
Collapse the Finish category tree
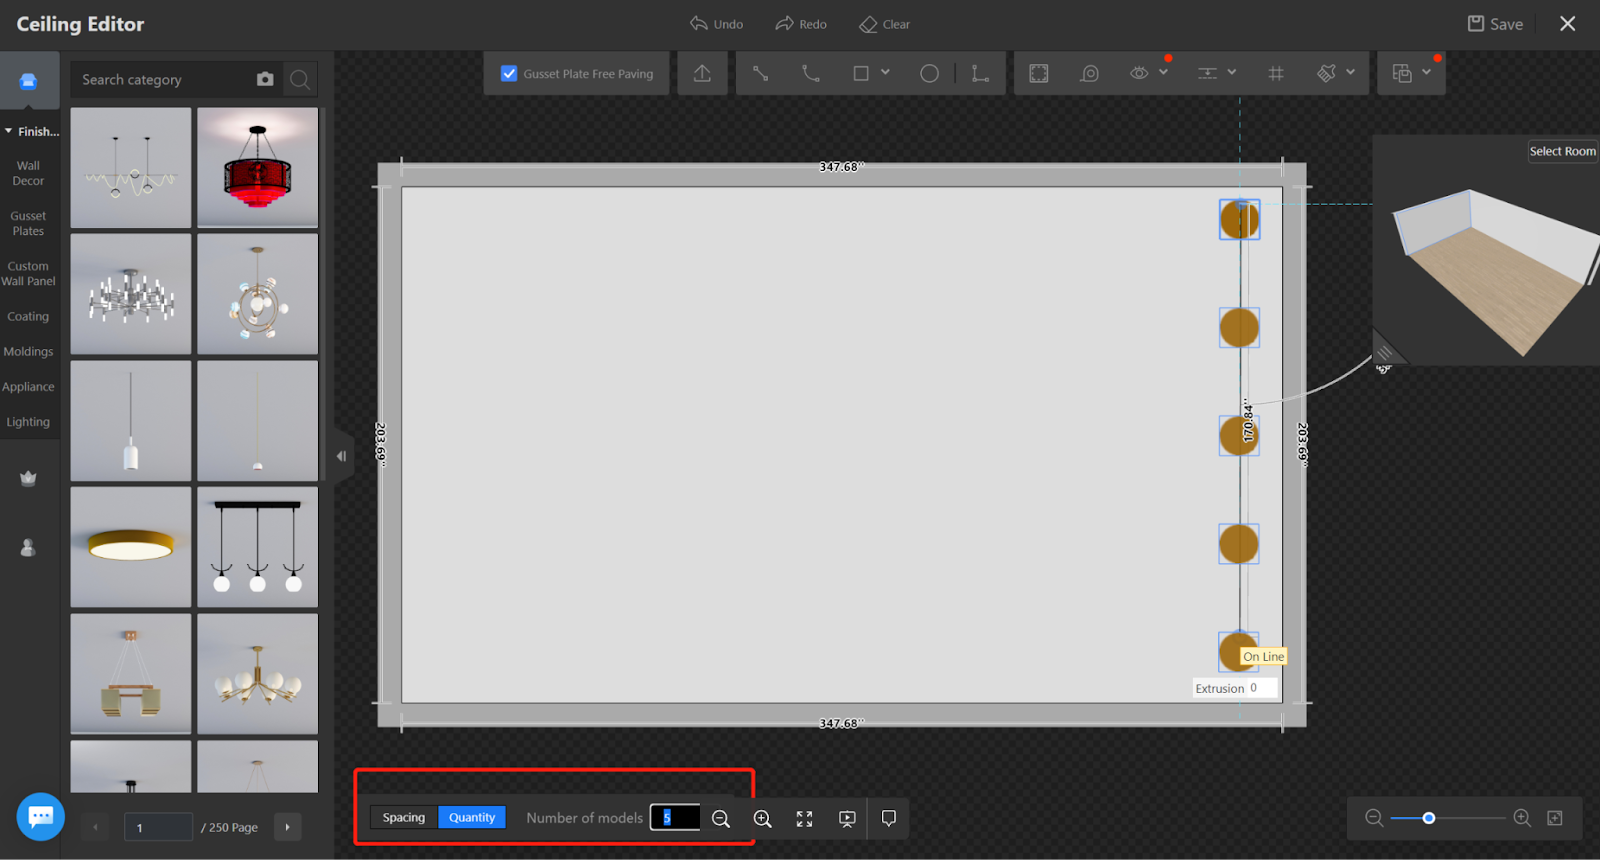point(9,131)
